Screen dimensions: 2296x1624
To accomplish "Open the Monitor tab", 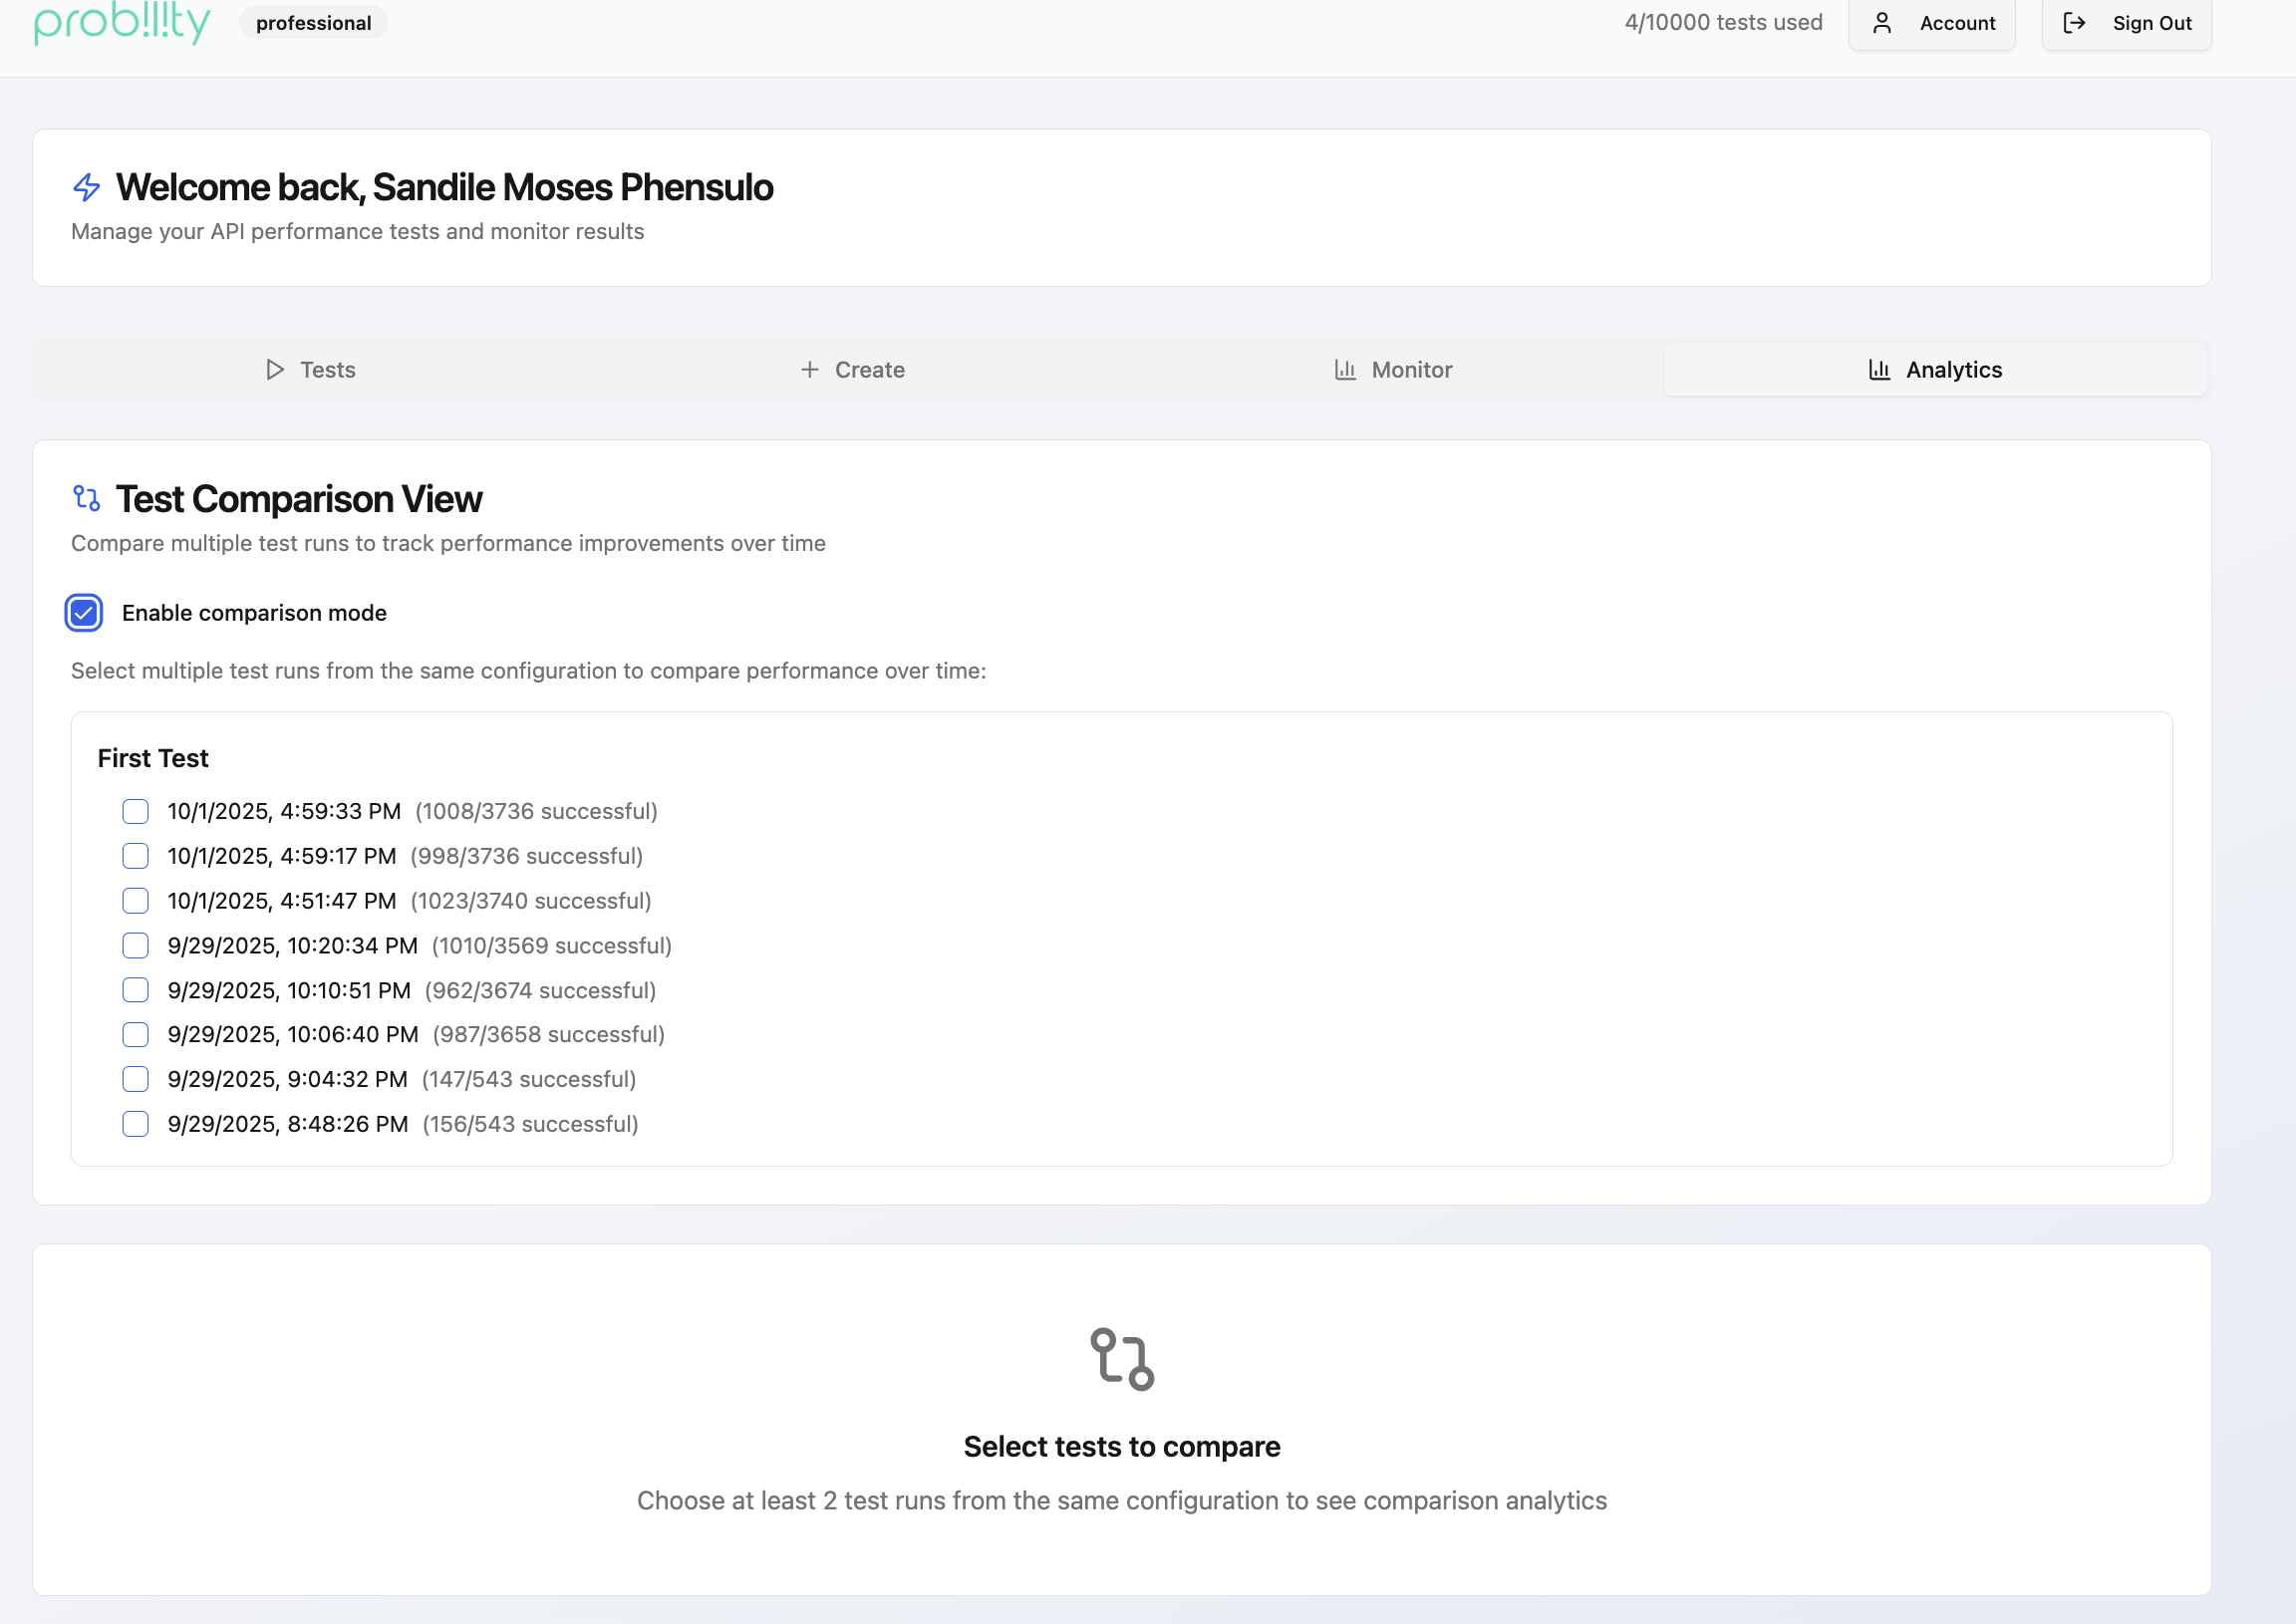I will (1392, 370).
